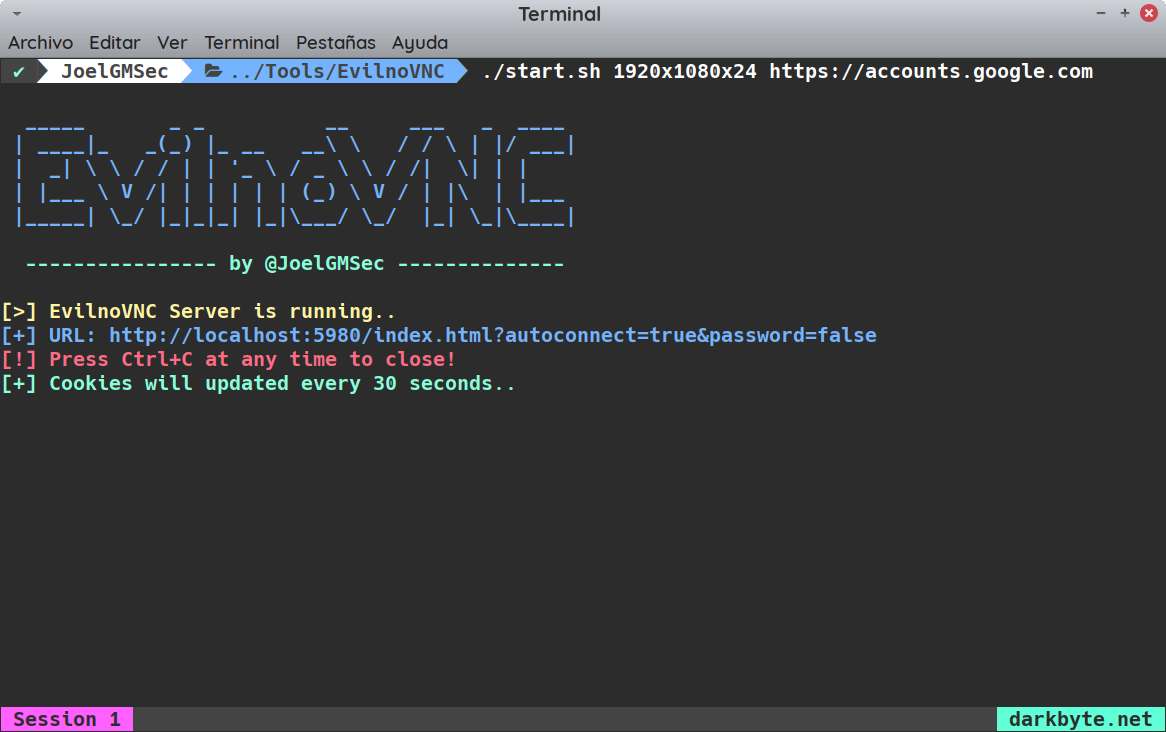Open the Ayuda menu
Screen dimensions: 1166x732
click(x=419, y=43)
